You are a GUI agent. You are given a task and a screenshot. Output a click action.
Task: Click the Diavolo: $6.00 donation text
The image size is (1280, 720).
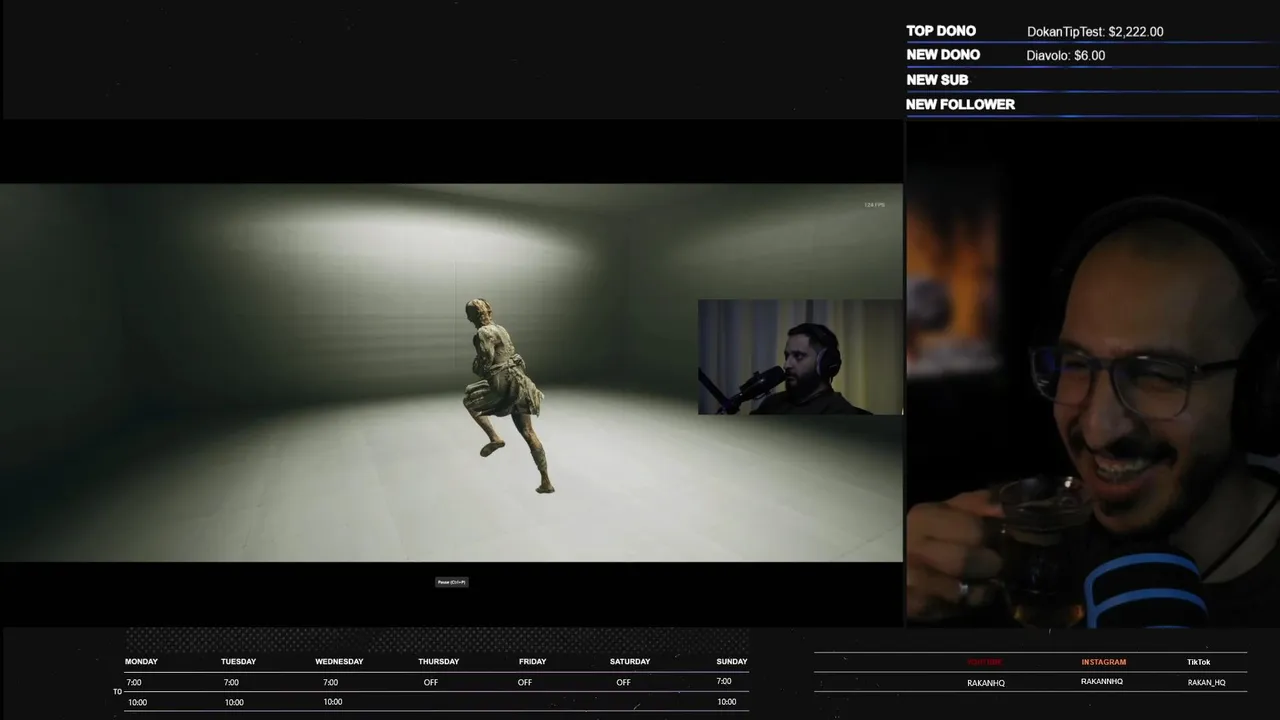pos(1065,56)
